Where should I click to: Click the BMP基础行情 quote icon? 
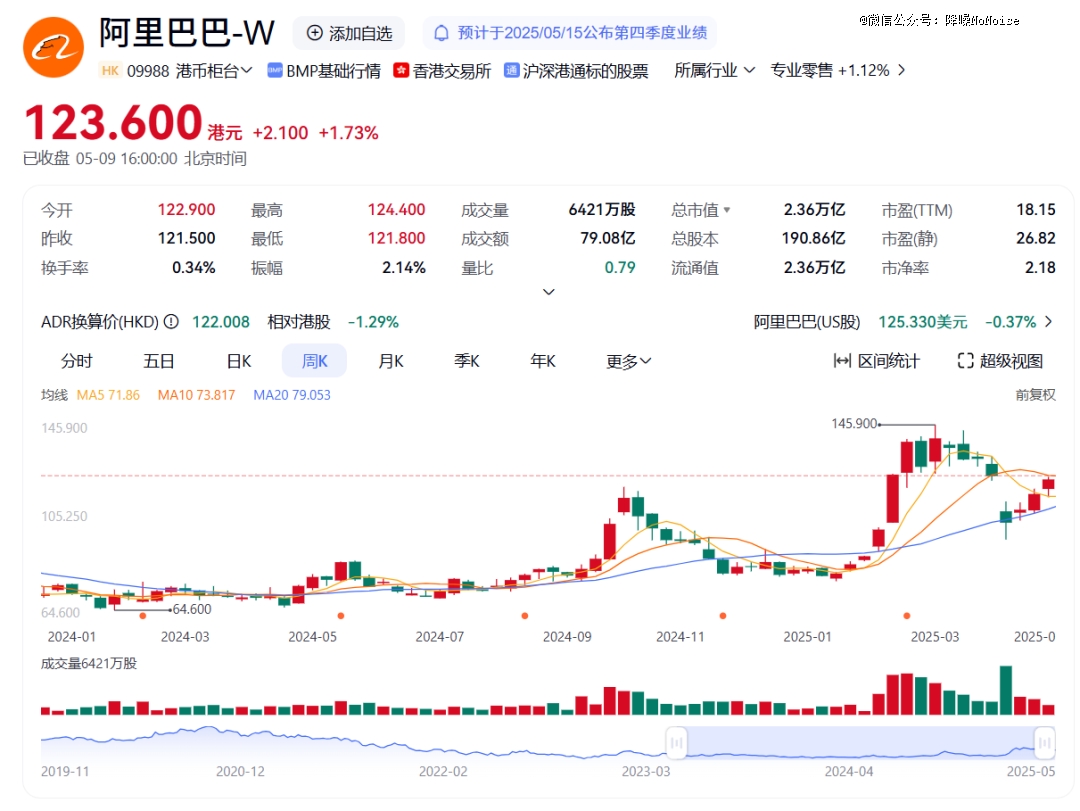pyautogui.click(x=275, y=71)
